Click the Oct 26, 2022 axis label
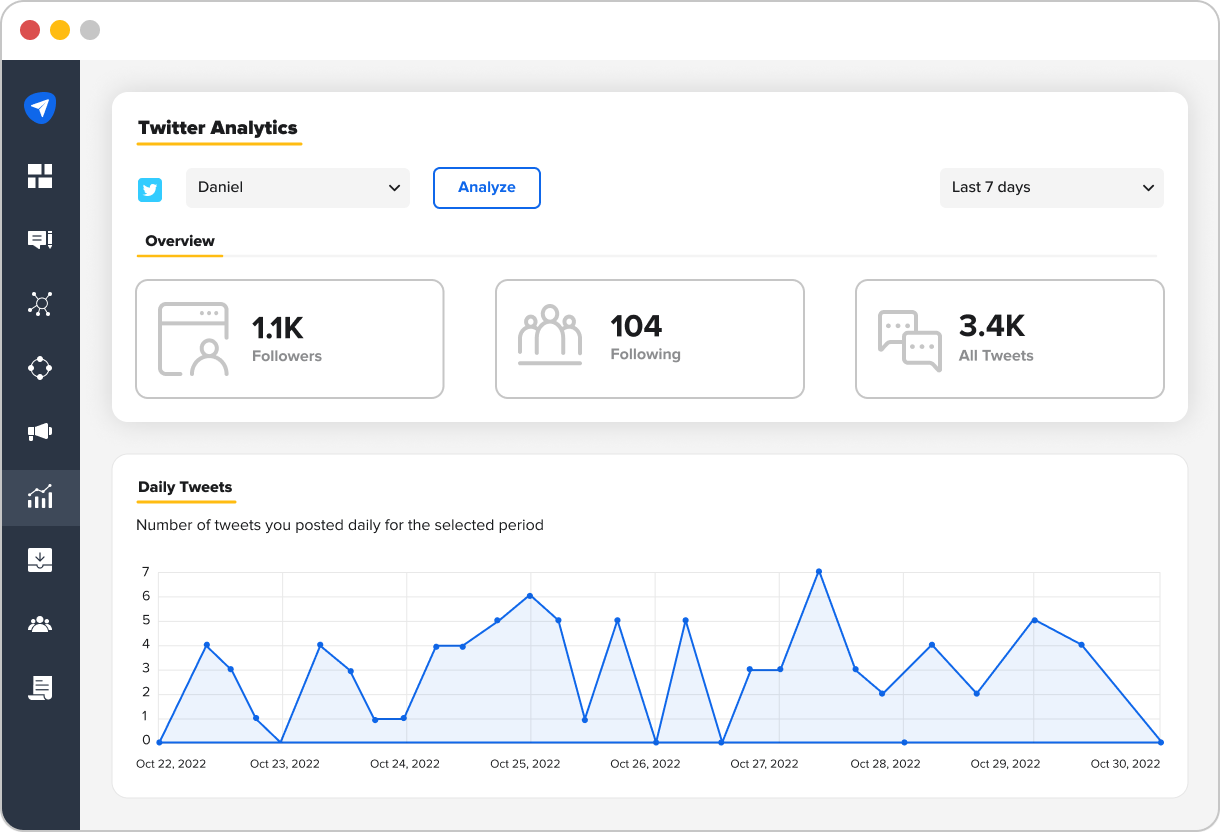The width and height of the screenshot is (1220, 832). click(645, 763)
